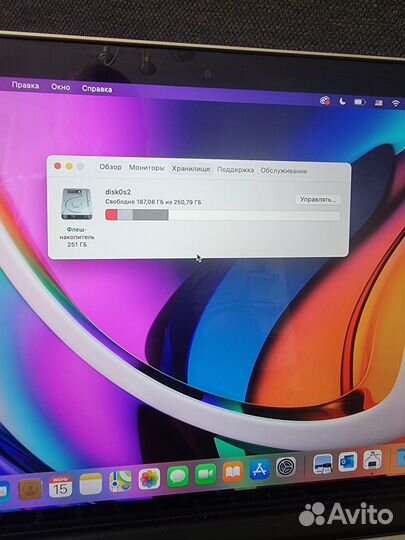Click the dark gray storage bar segment

pos(150,215)
